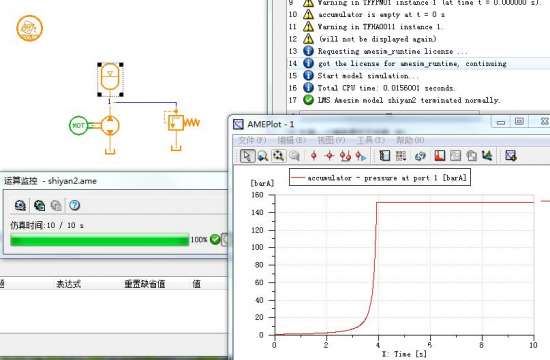The image size is (550, 360).
Task: Click the blue help question mark in run monitor
Action: tap(74, 205)
